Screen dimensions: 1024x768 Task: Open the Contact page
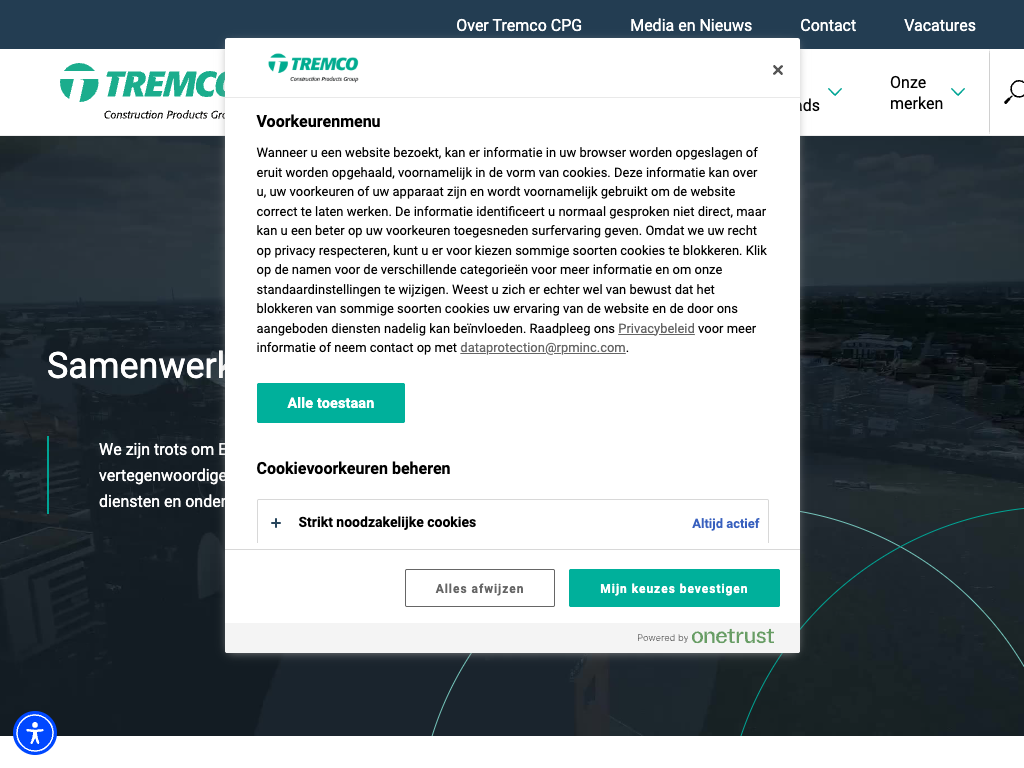click(827, 25)
